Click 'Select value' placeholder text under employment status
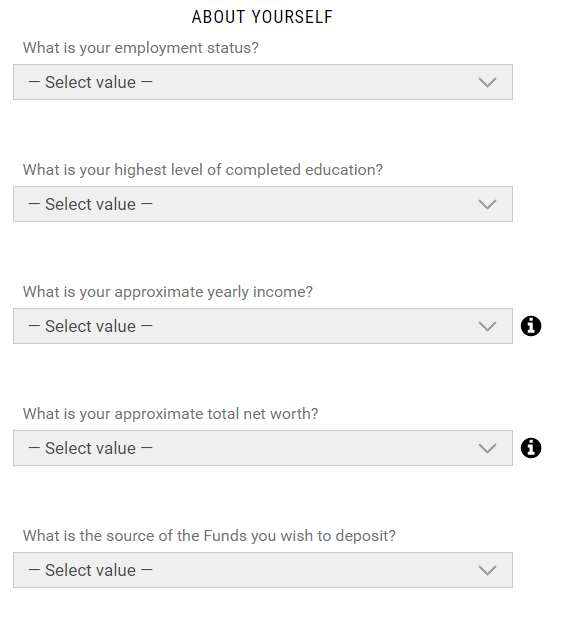Image resolution: width=569 pixels, height=623 pixels. (90, 82)
